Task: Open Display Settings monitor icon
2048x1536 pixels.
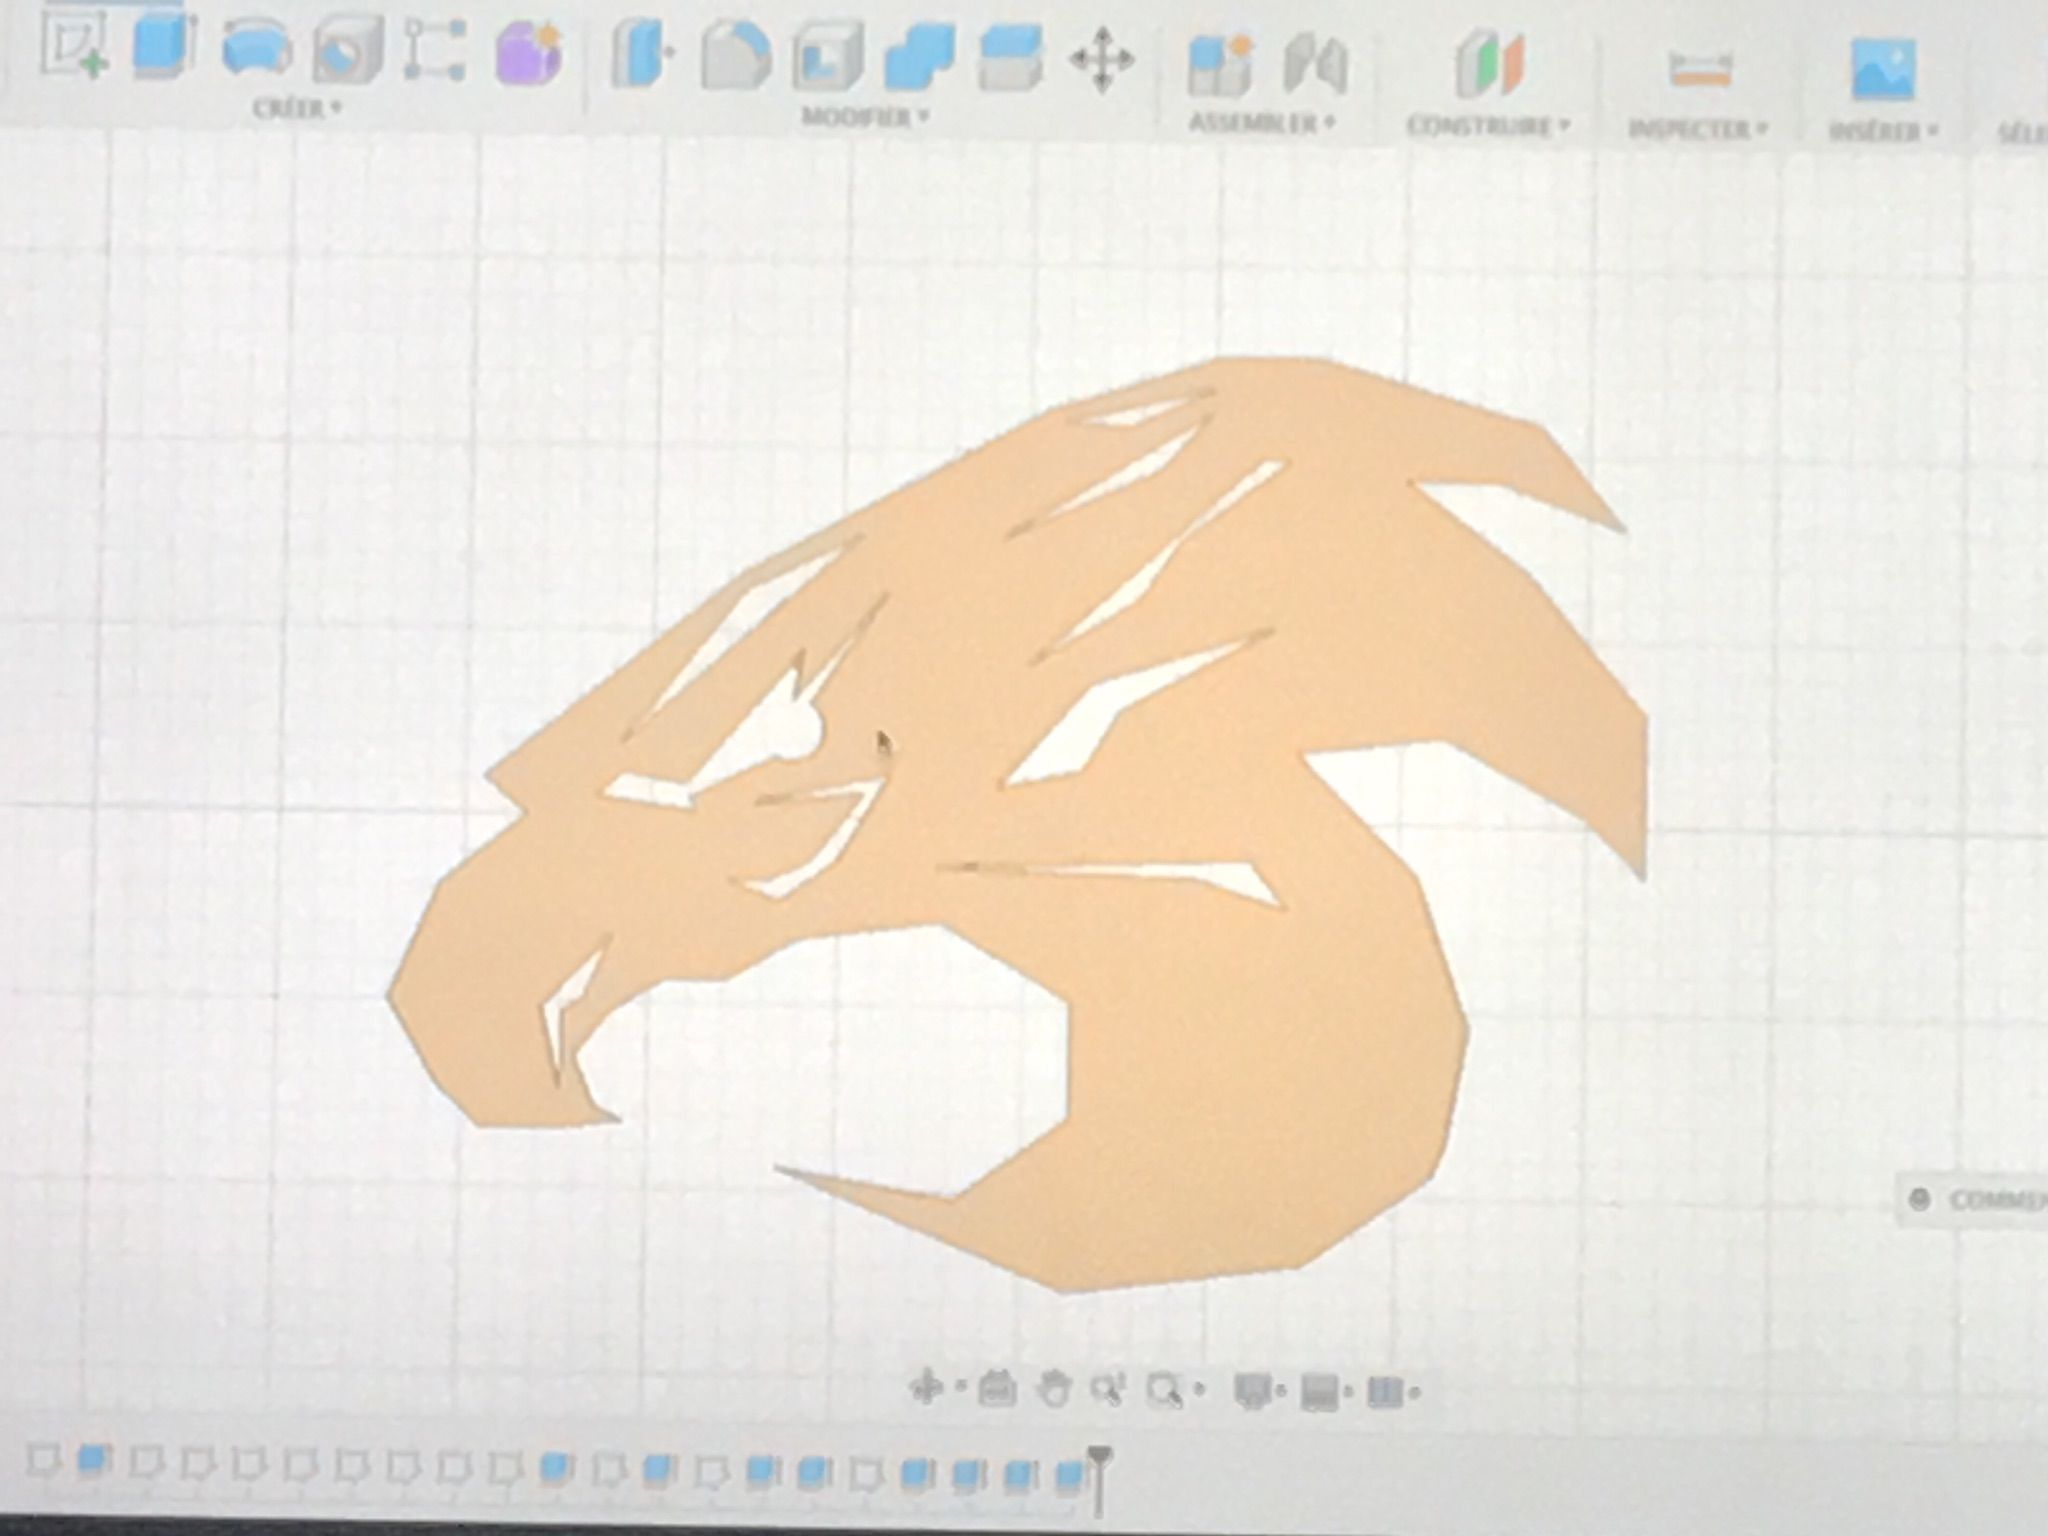Action: 1252,1390
